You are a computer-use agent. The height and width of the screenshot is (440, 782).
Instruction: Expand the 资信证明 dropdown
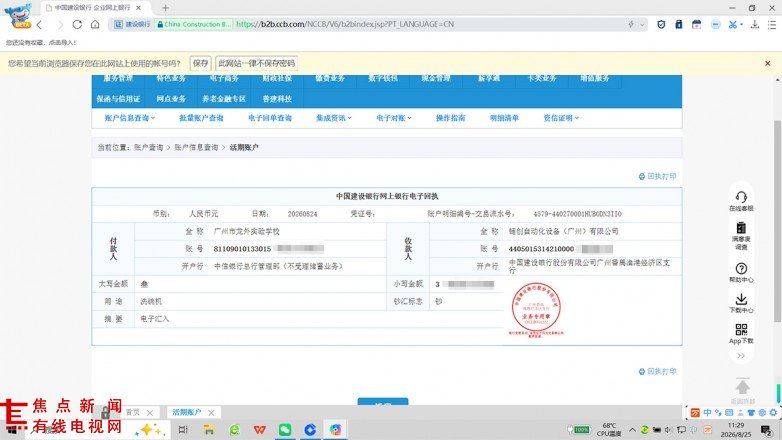click(x=561, y=118)
